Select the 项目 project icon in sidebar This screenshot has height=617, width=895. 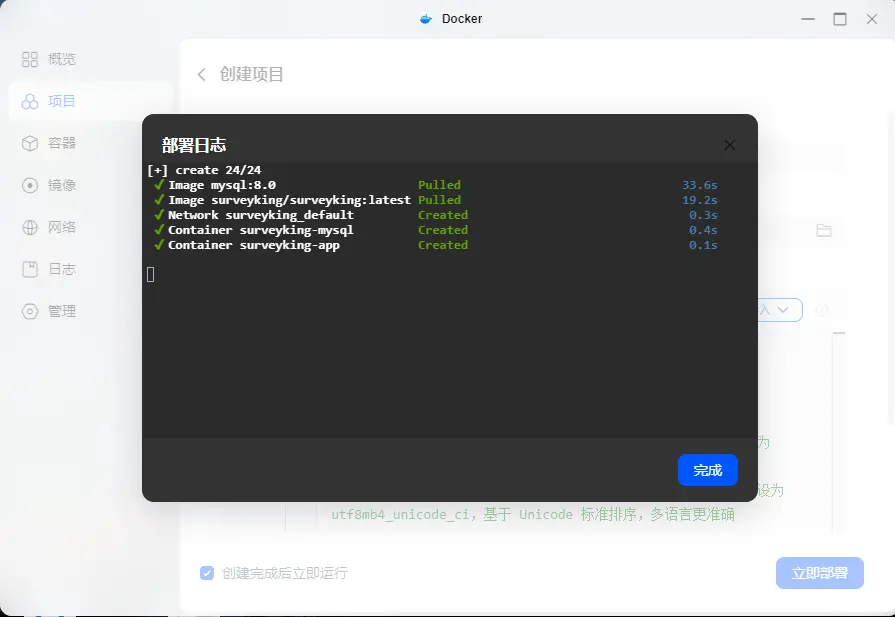point(30,101)
